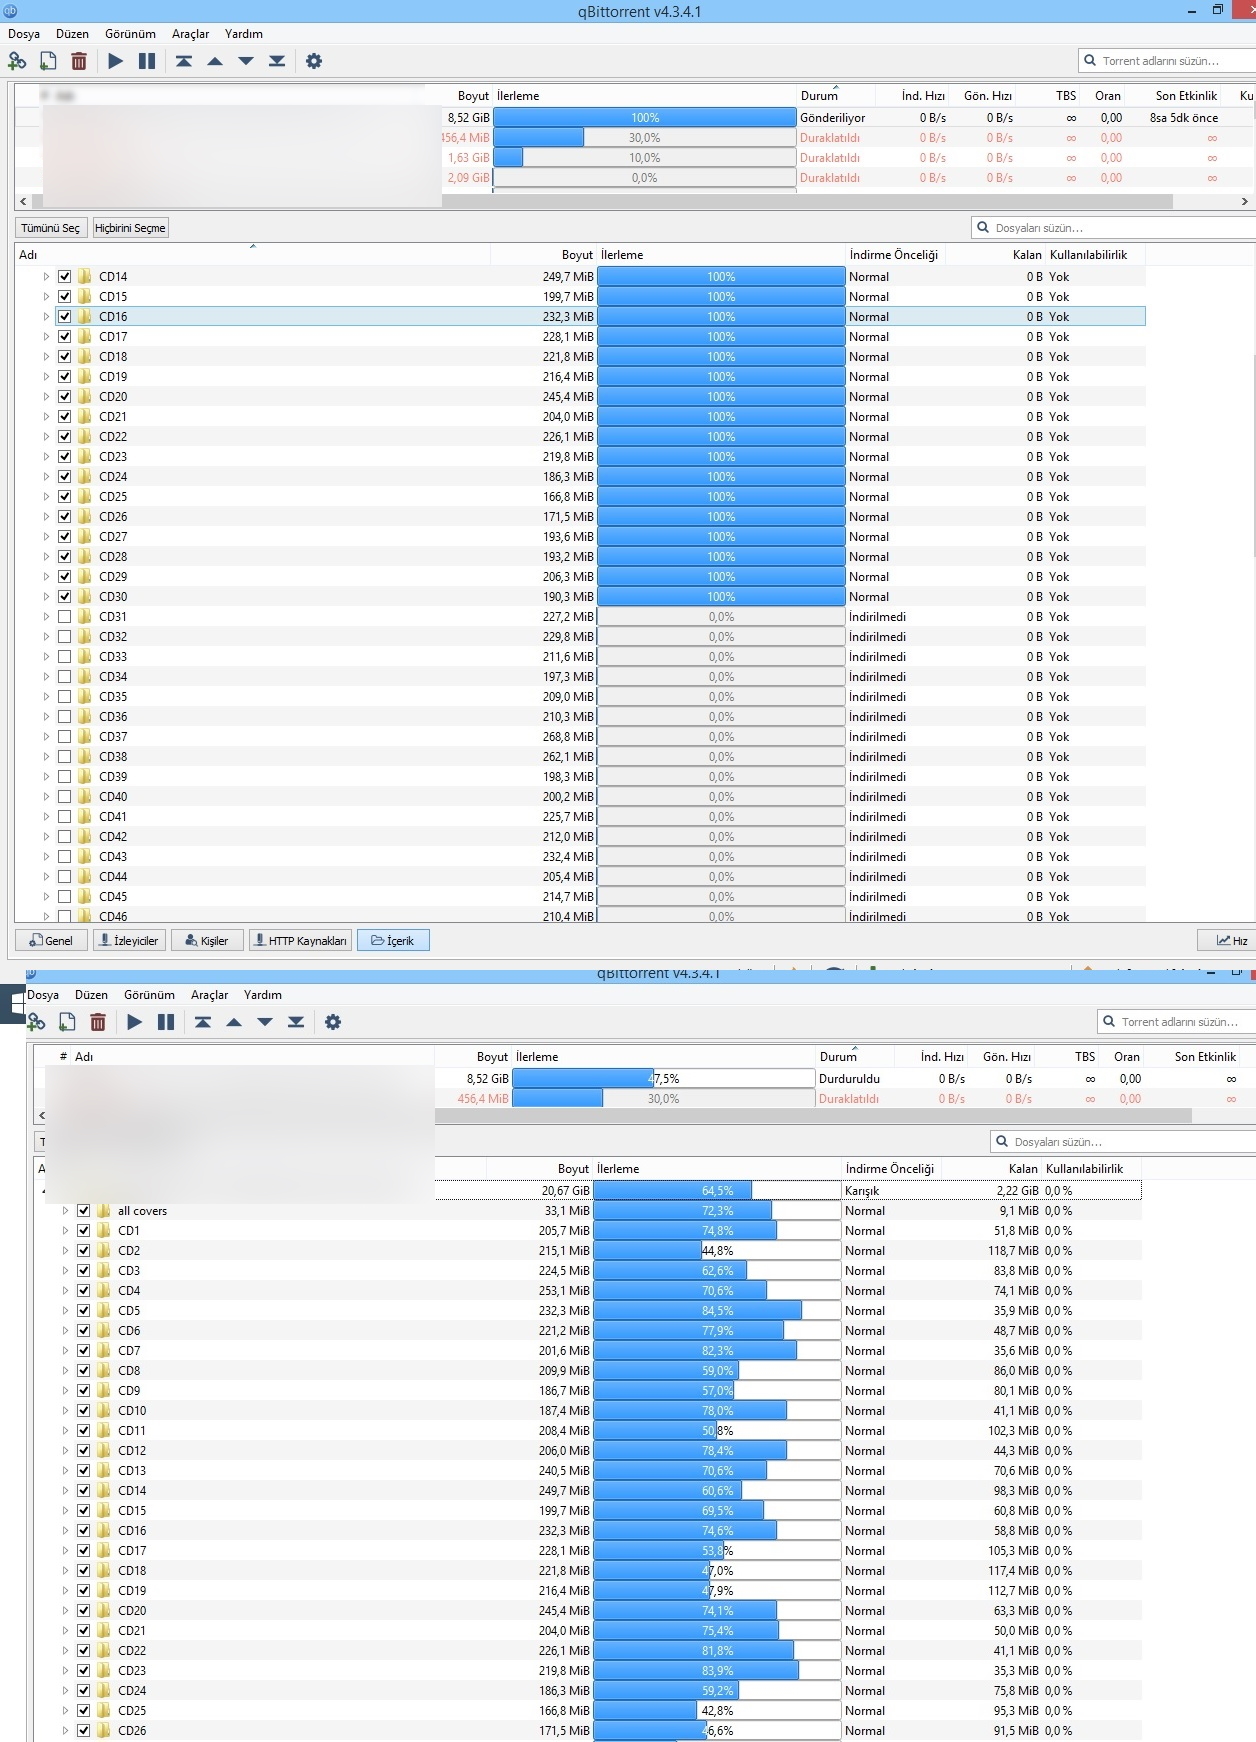Click Add Torrent Link icon in upper window

pos(17,61)
